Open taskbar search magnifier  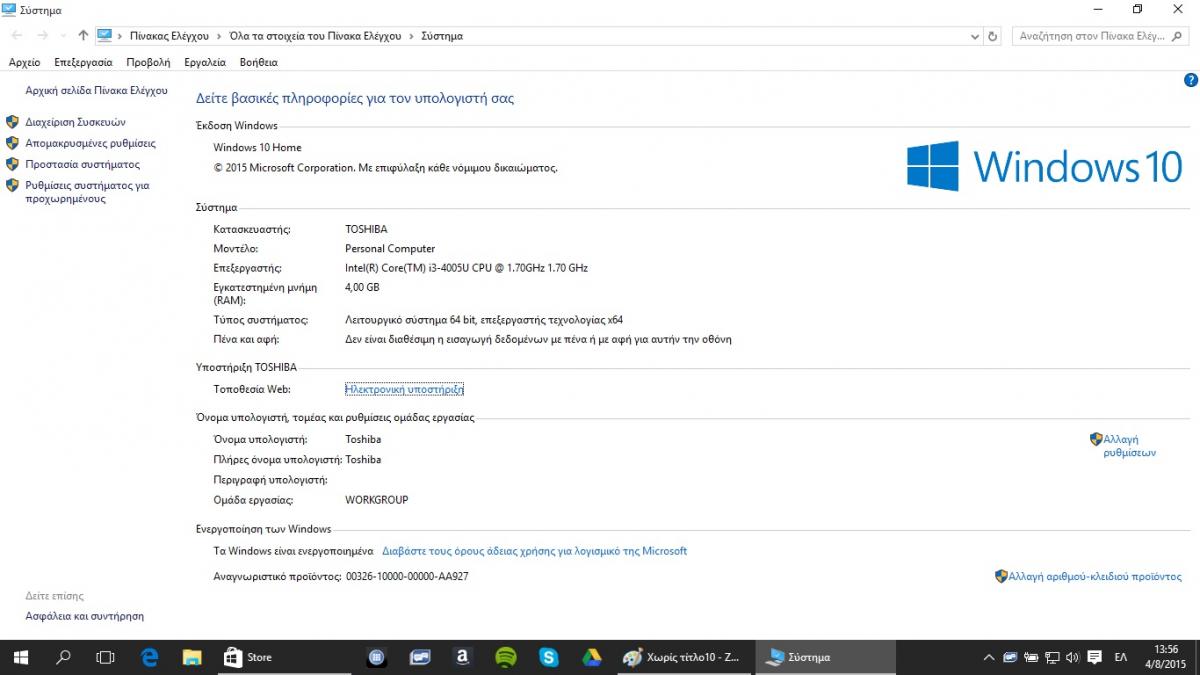point(63,657)
